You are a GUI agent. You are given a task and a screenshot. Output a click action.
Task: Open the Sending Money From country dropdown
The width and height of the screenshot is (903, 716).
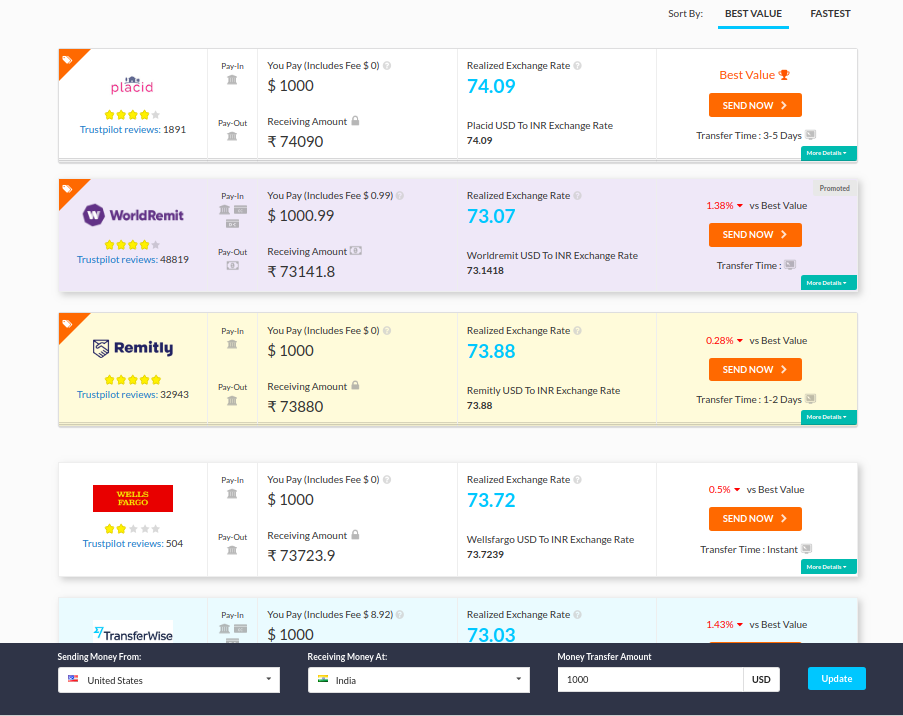[x=169, y=680]
